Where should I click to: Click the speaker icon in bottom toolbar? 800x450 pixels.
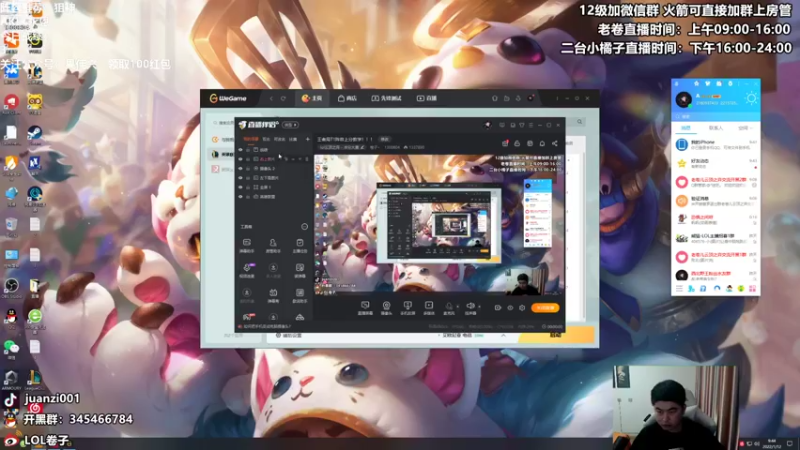pos(470,308)
